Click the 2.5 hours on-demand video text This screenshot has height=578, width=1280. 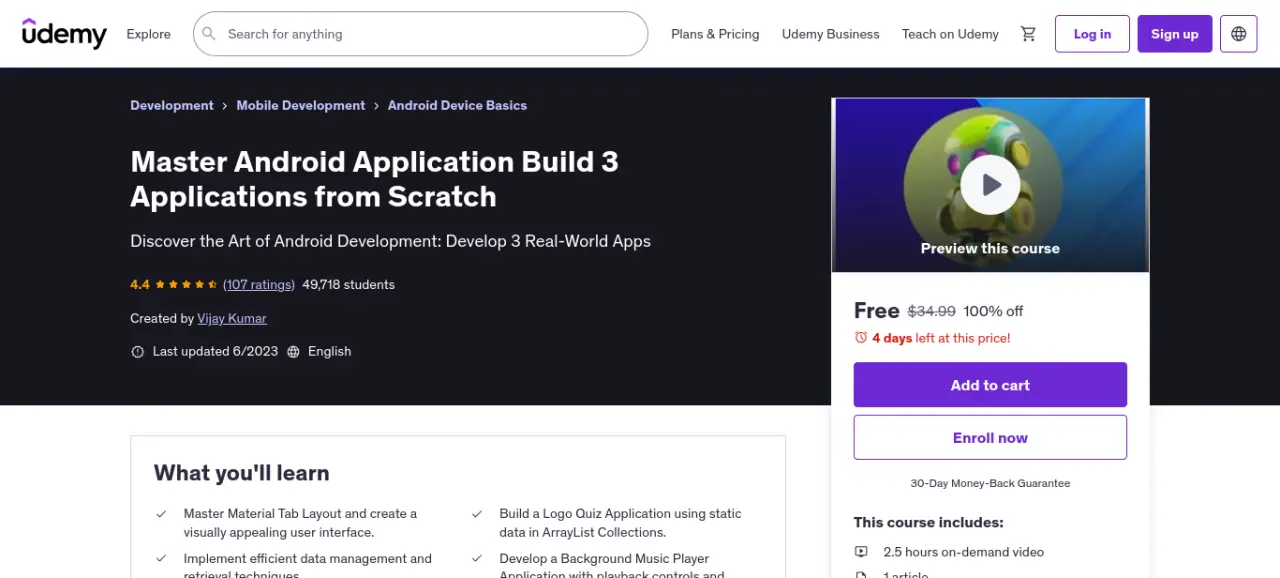point(963,552)
